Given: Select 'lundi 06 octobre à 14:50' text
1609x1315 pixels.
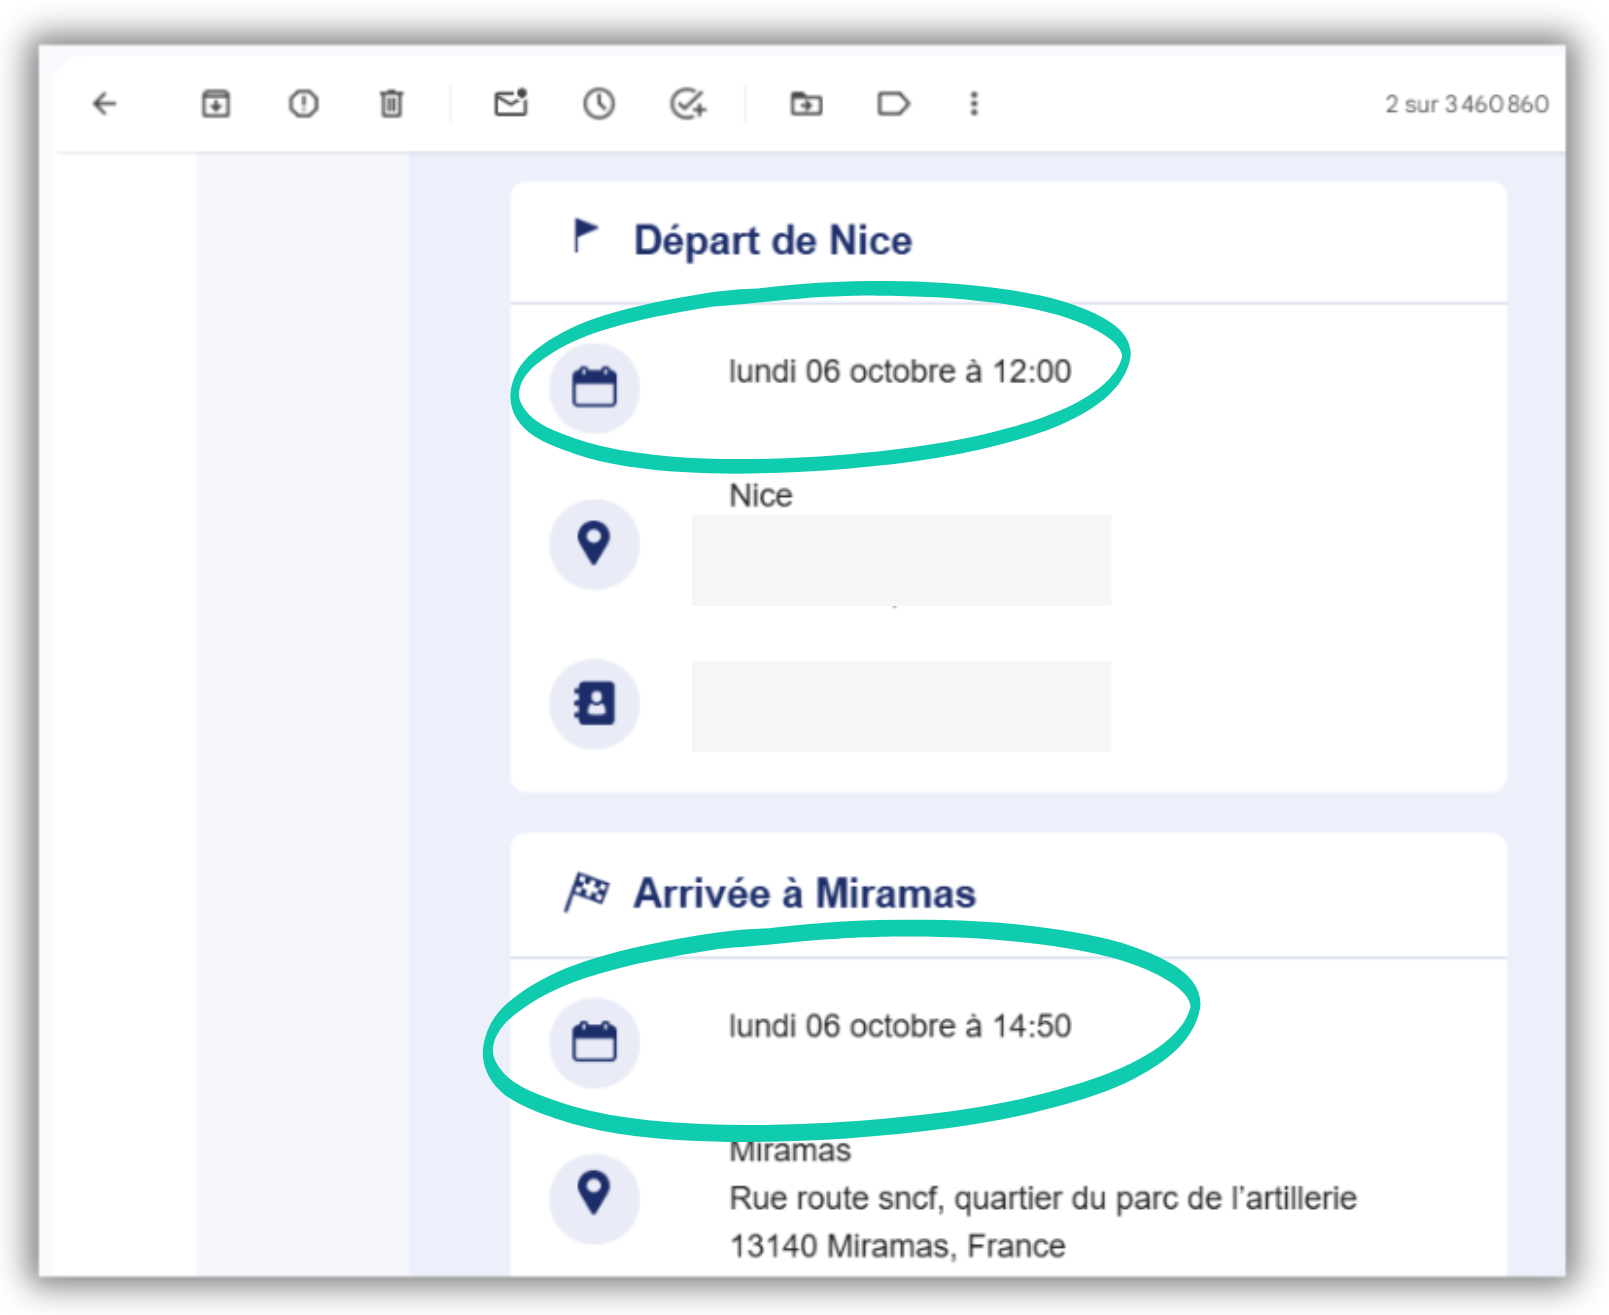Looking at the screenshot, I should (x=900, y=1025).
